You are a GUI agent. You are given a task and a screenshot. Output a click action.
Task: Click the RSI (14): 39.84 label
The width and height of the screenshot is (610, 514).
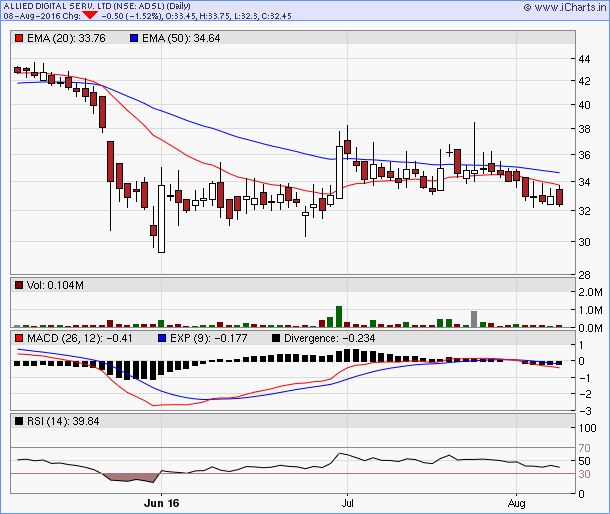coord(63,421)
